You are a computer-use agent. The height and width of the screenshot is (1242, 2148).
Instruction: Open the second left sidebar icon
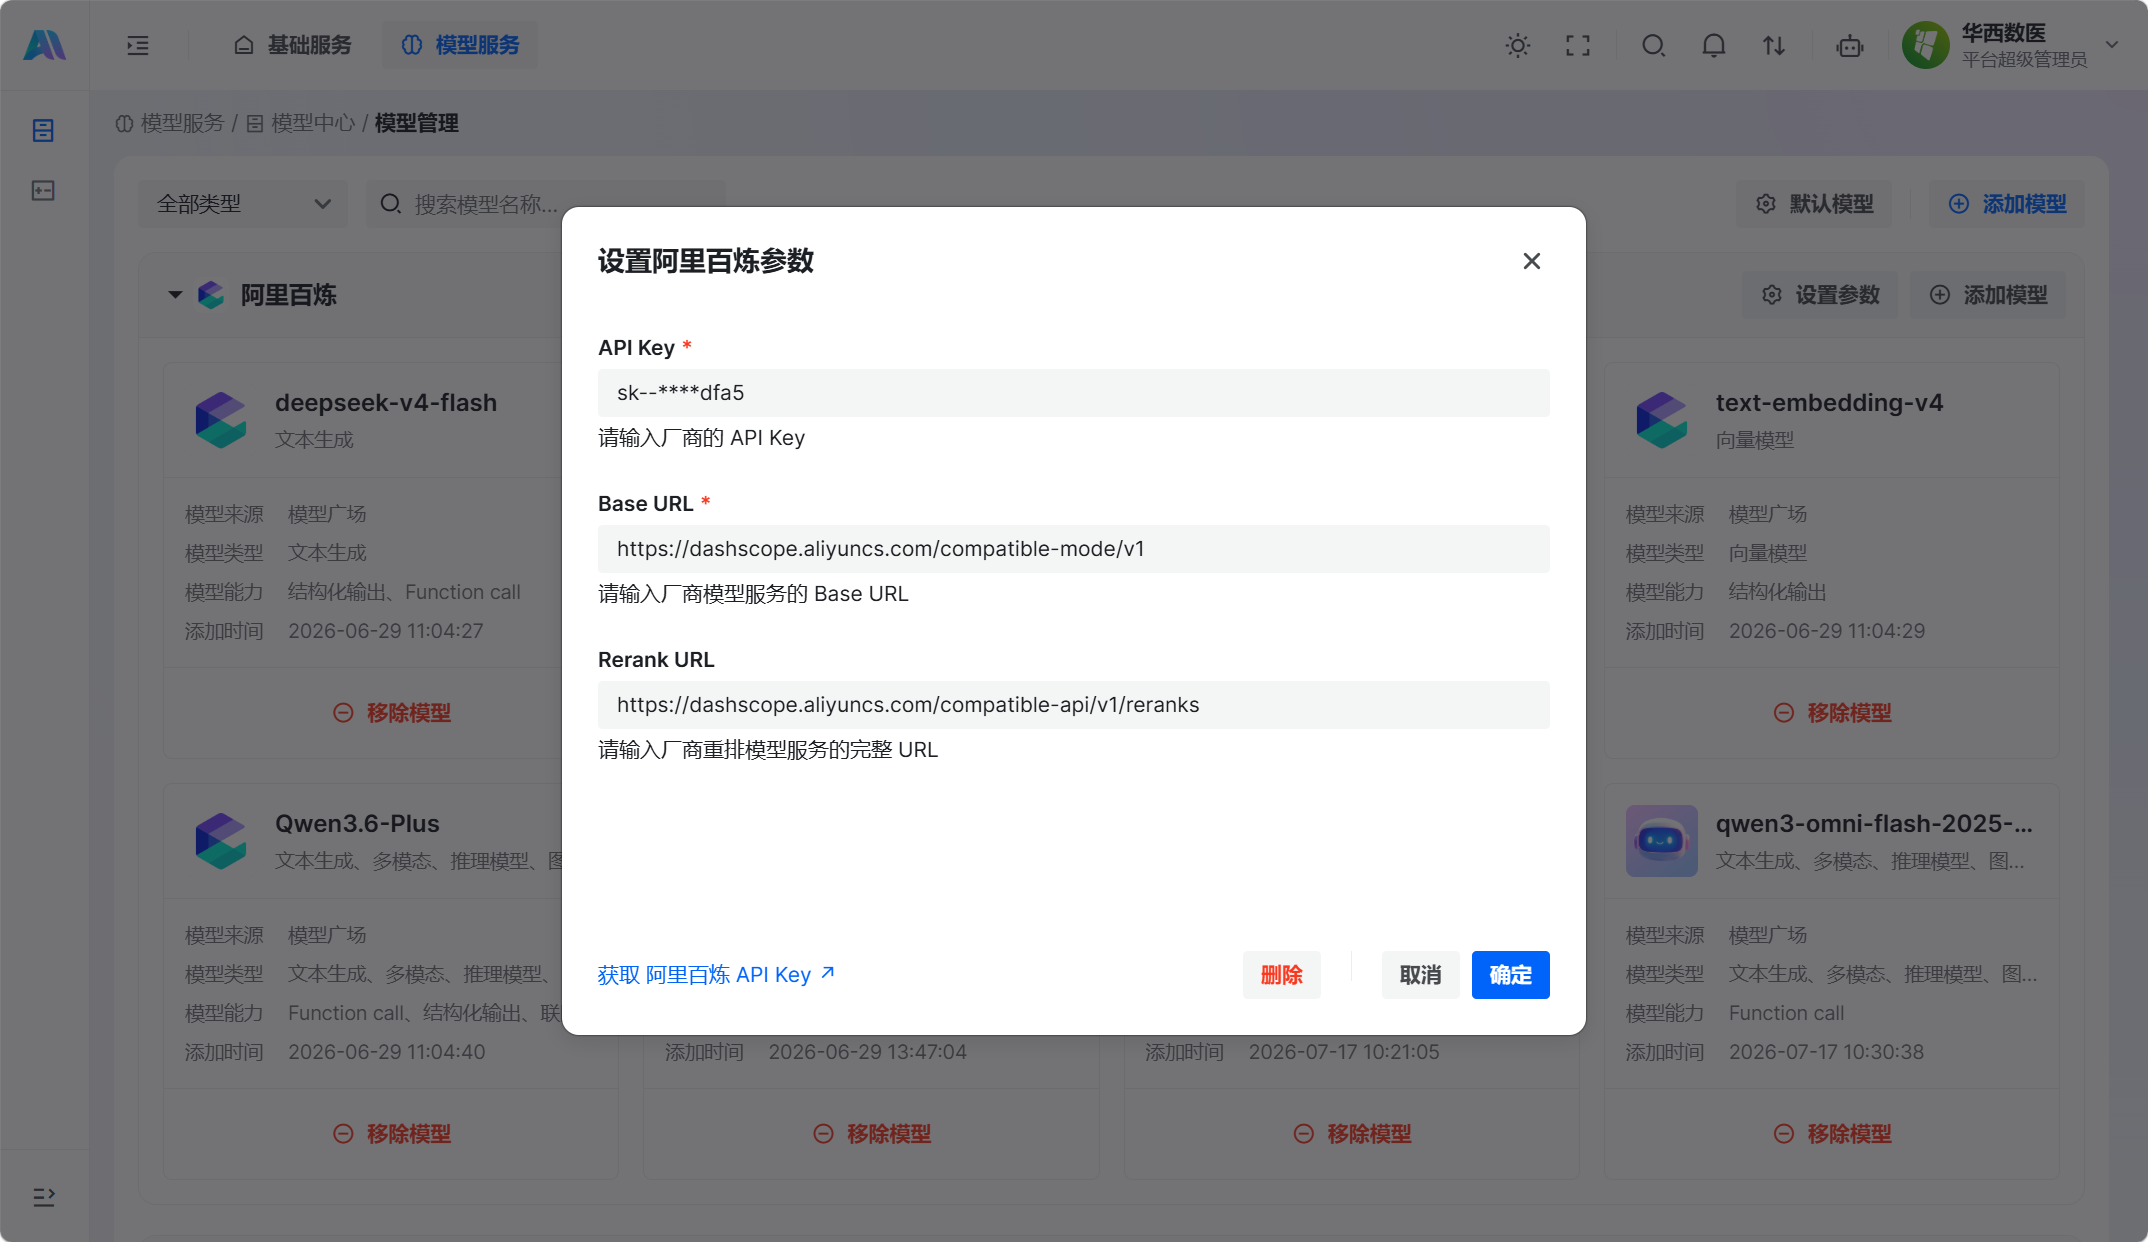43,190
